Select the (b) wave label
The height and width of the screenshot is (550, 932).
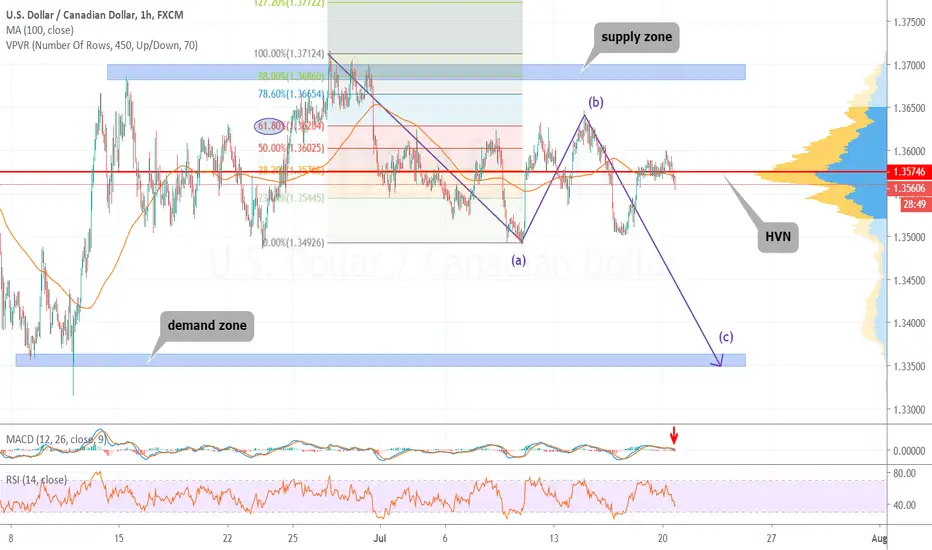tap(596, 102)
